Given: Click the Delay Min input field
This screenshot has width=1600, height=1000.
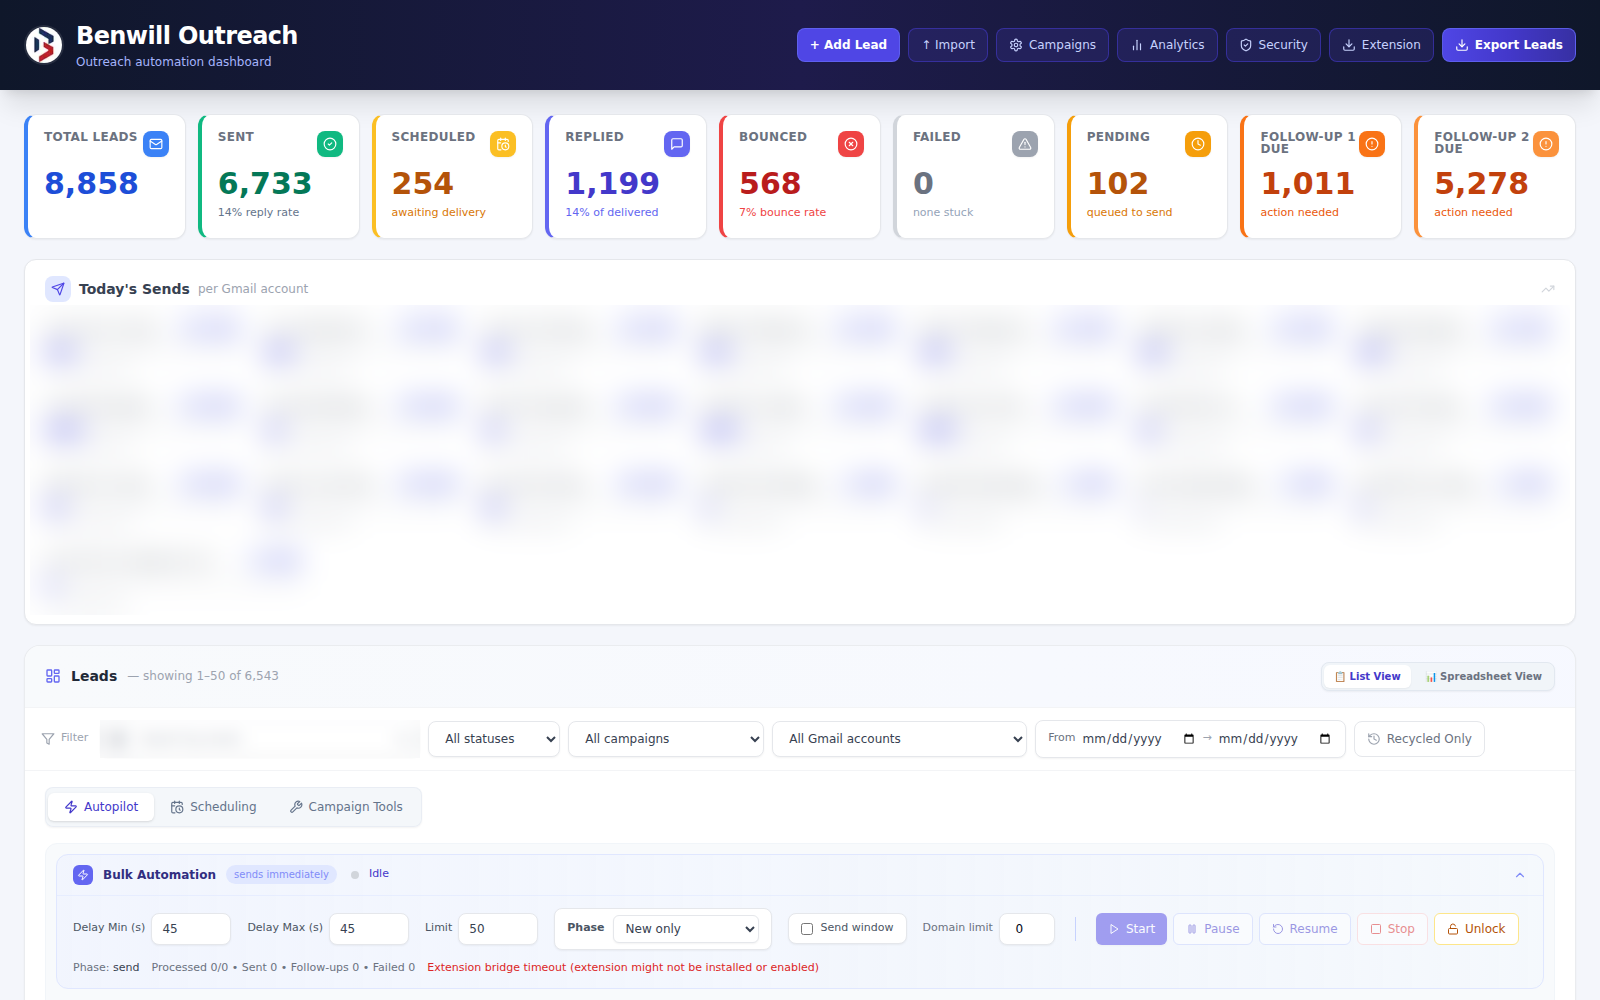Looking at the screenshot, I should (190, 929).
